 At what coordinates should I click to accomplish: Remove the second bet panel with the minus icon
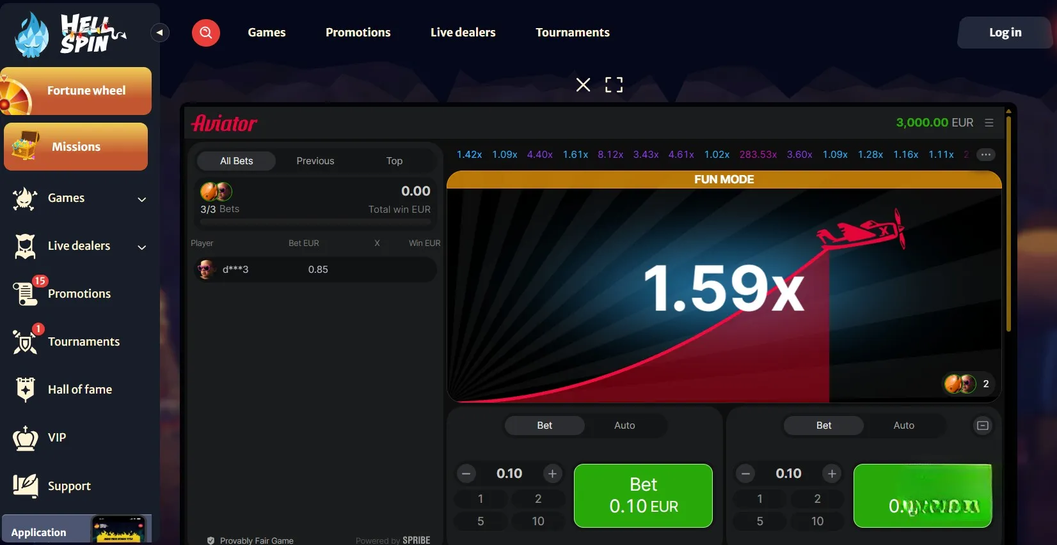coord(982,426)
